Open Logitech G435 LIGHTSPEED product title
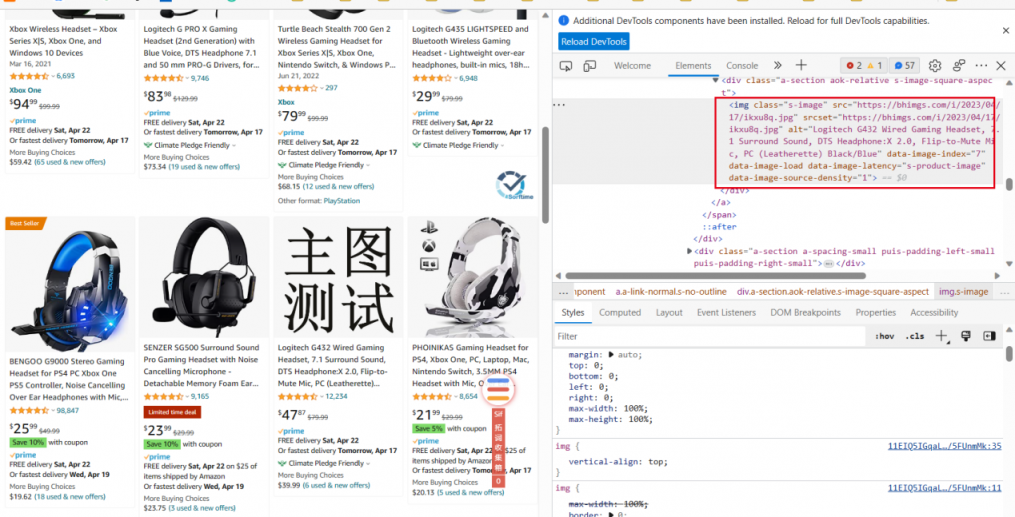Image resolution: width=1015 pixels, height=517 pixels. coord(471,47)
